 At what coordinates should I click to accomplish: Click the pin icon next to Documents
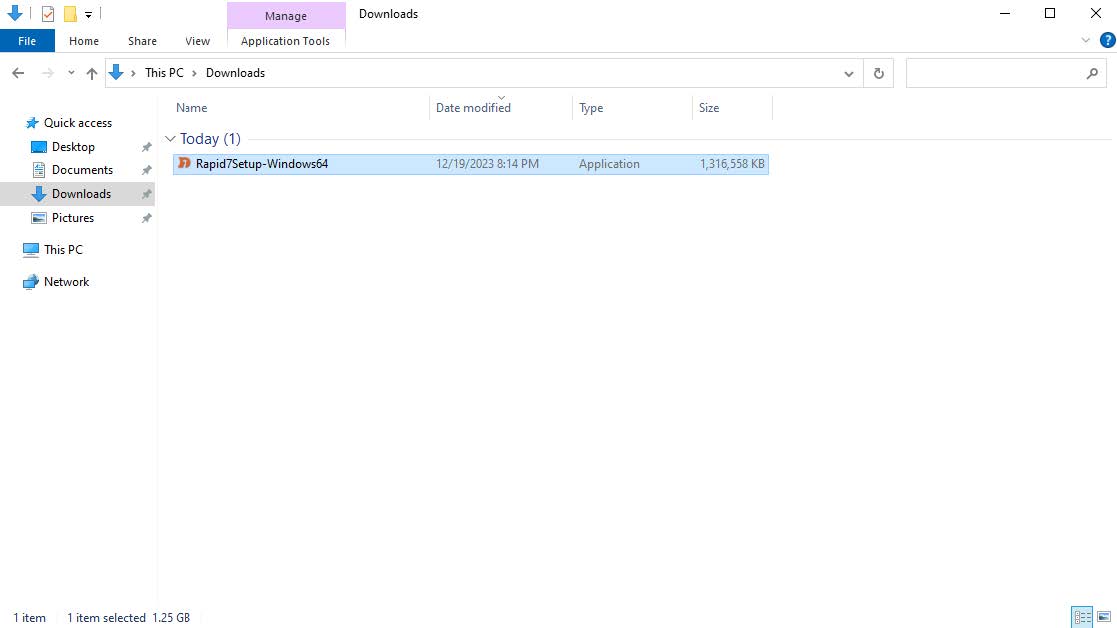pyautogui.click(x=146, y=171)
